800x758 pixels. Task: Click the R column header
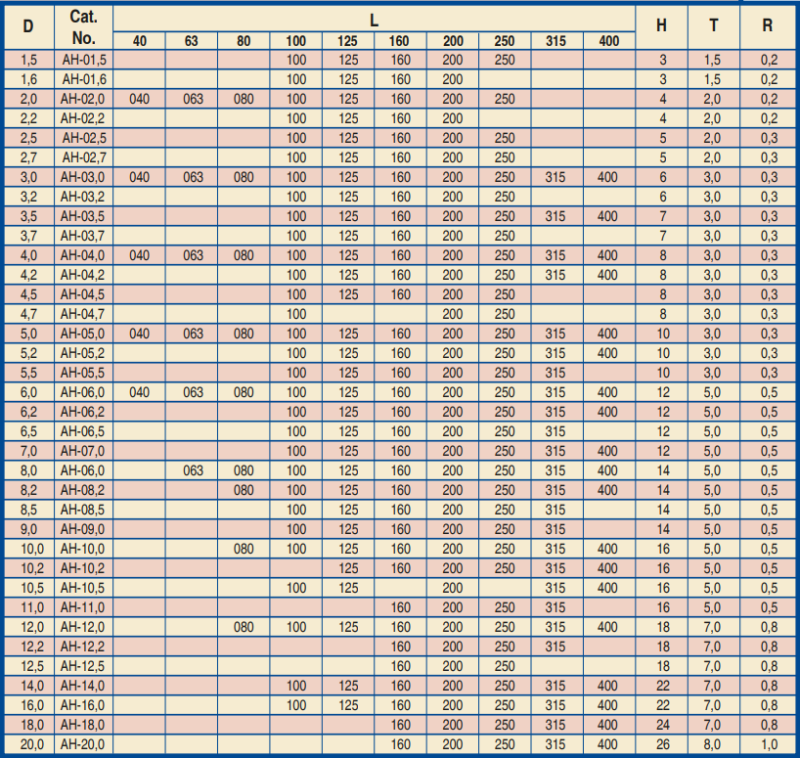(x=767, y=26)
